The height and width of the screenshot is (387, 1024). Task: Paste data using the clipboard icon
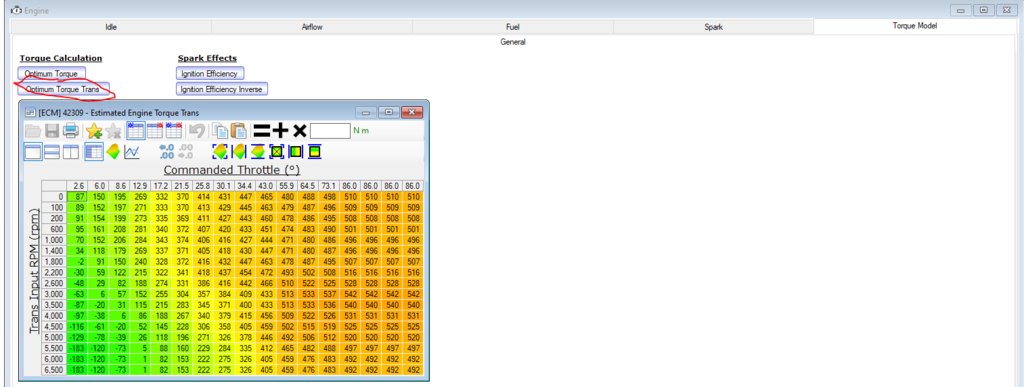coord(238,130)
